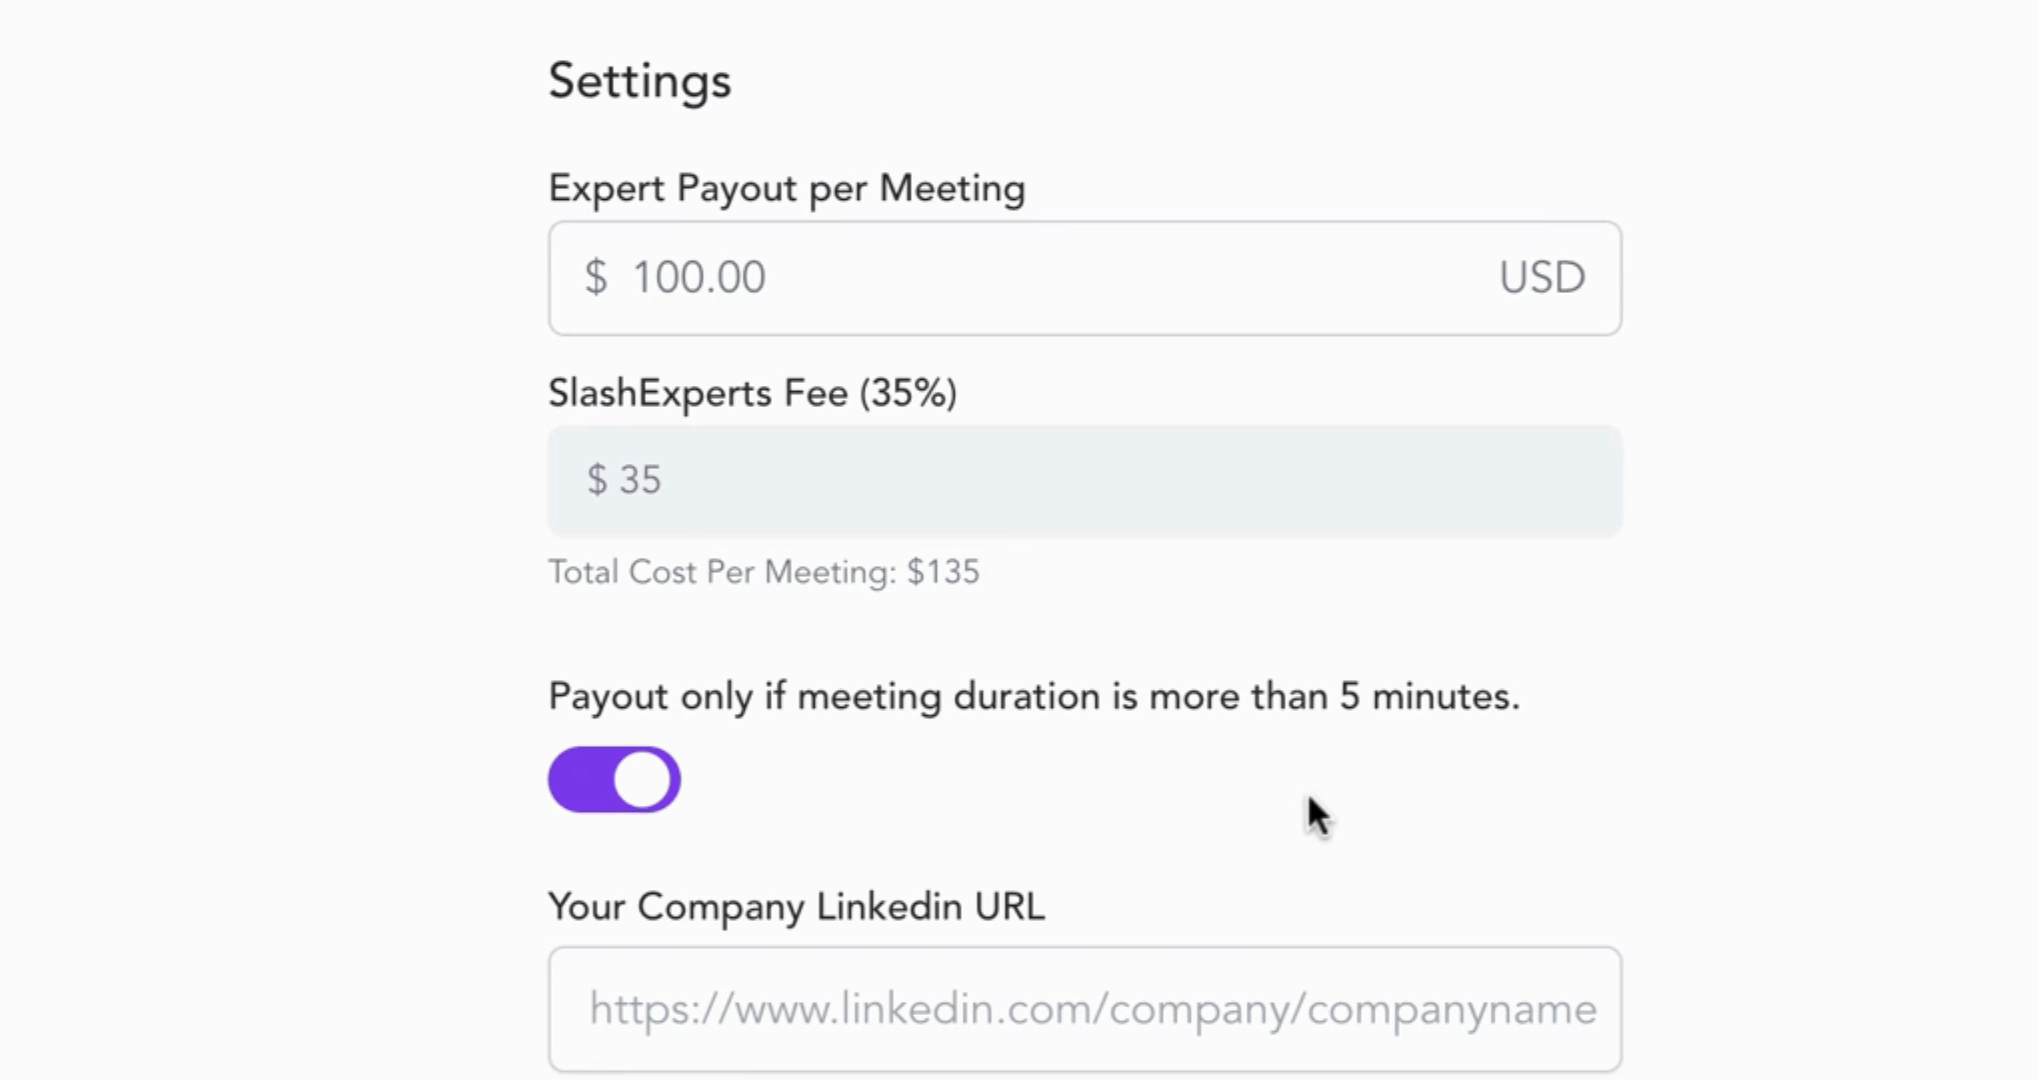Click the "(35%)" percentage in the fee label
Viewport: 2038px width, 1080px height.
[908, 393]
